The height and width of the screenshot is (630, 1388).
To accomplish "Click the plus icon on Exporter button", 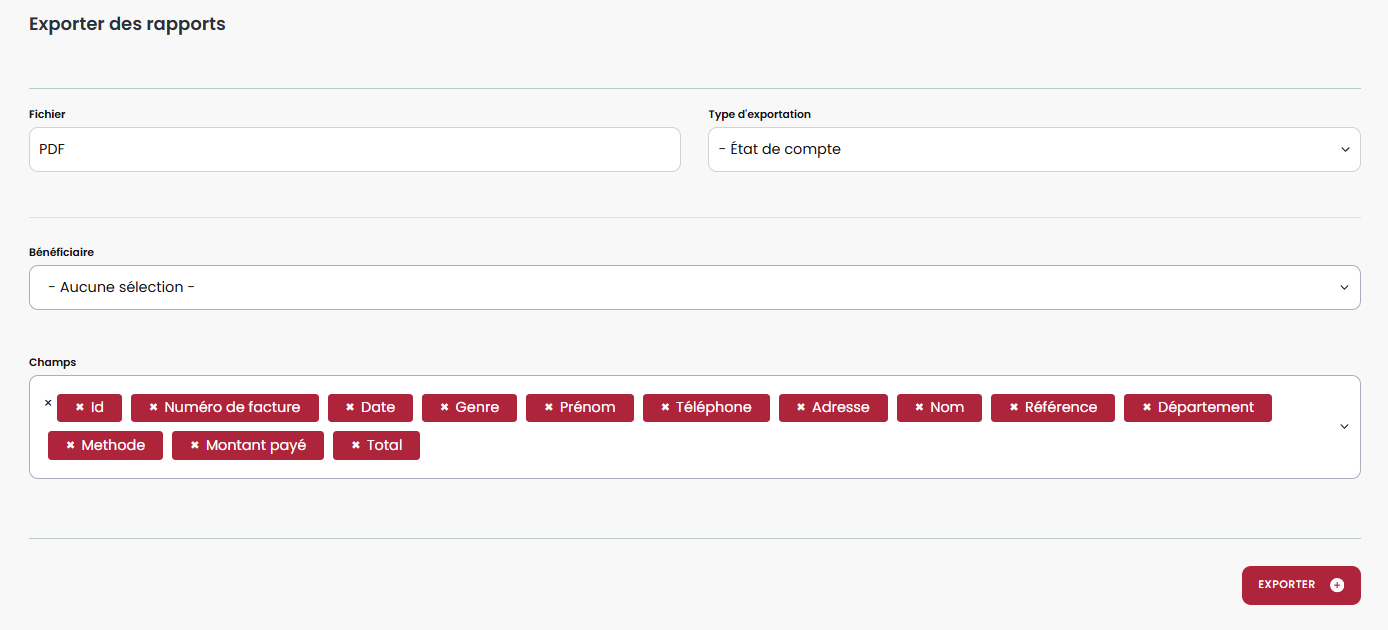I will (1337, 585).
